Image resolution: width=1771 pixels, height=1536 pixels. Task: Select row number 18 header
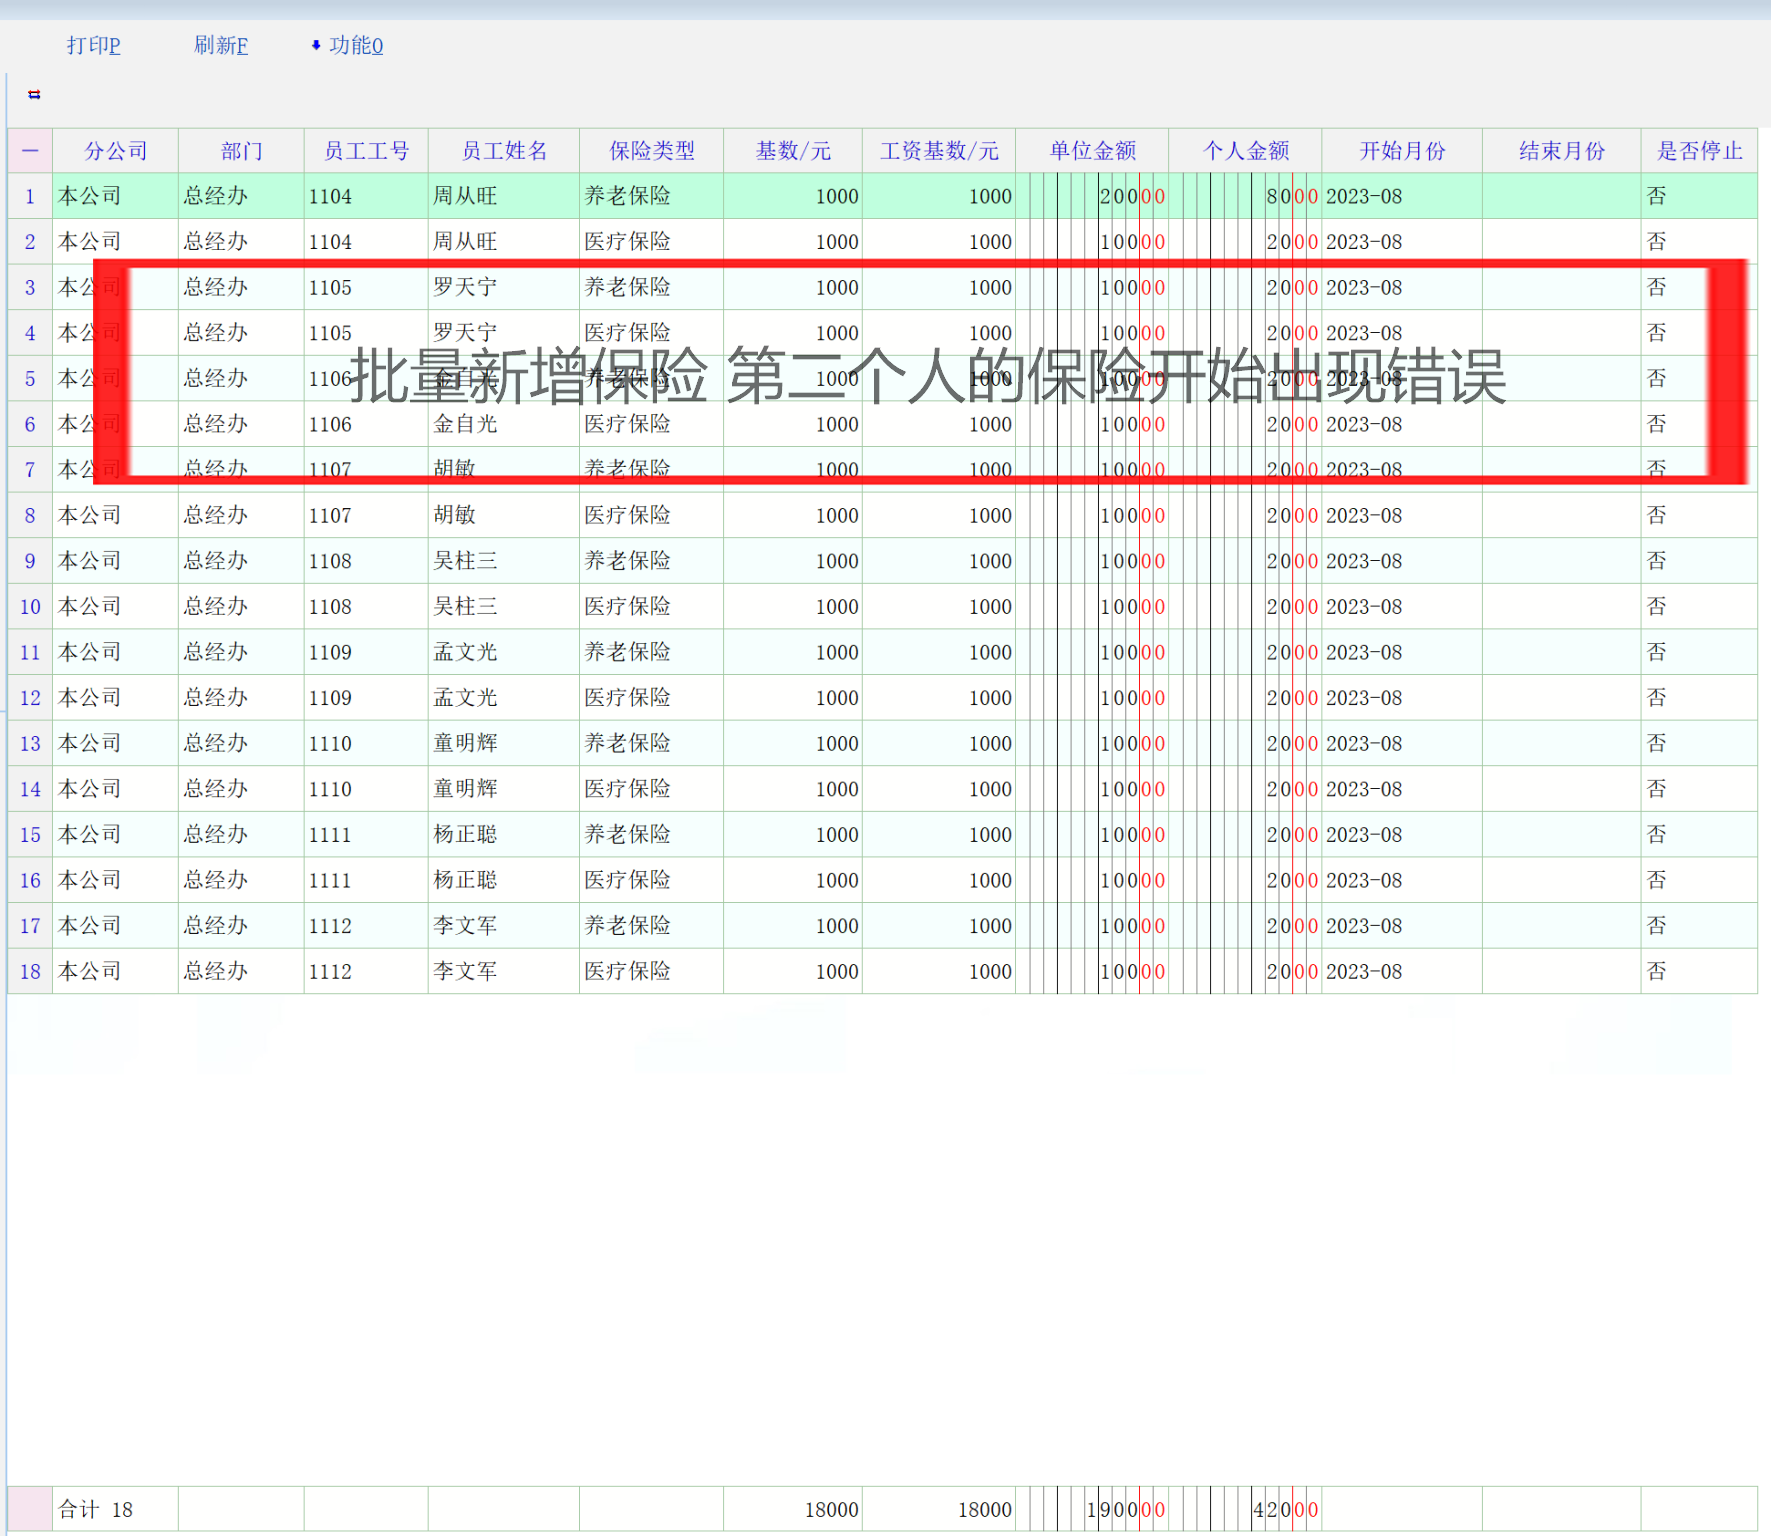(30, 971)
